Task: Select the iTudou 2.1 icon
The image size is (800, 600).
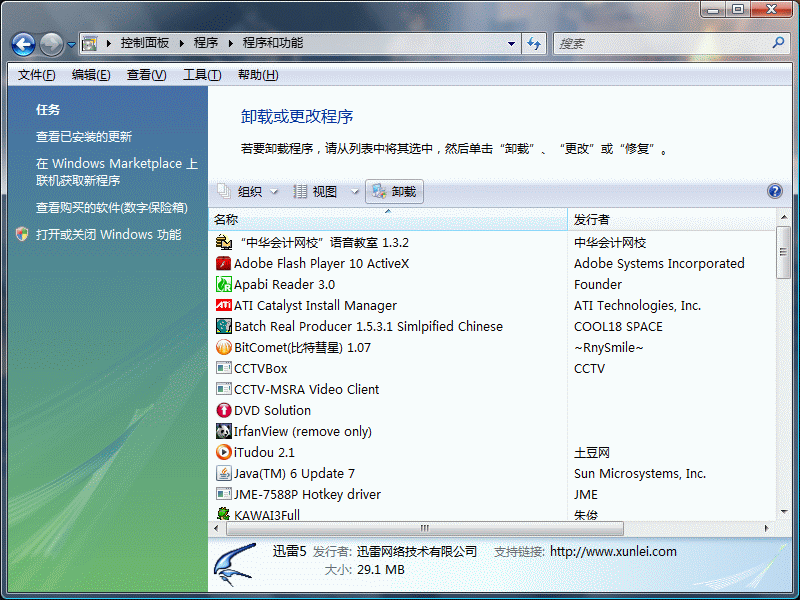Action: point(223,452)
